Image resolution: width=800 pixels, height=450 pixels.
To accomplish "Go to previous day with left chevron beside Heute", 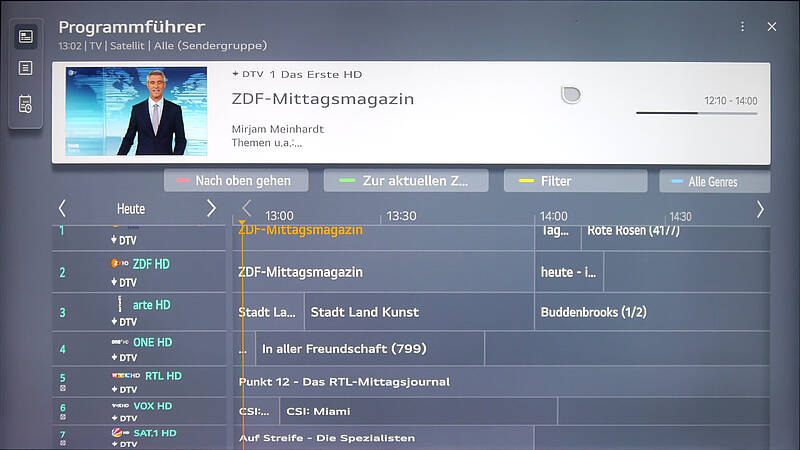I will tap(62, 208).
